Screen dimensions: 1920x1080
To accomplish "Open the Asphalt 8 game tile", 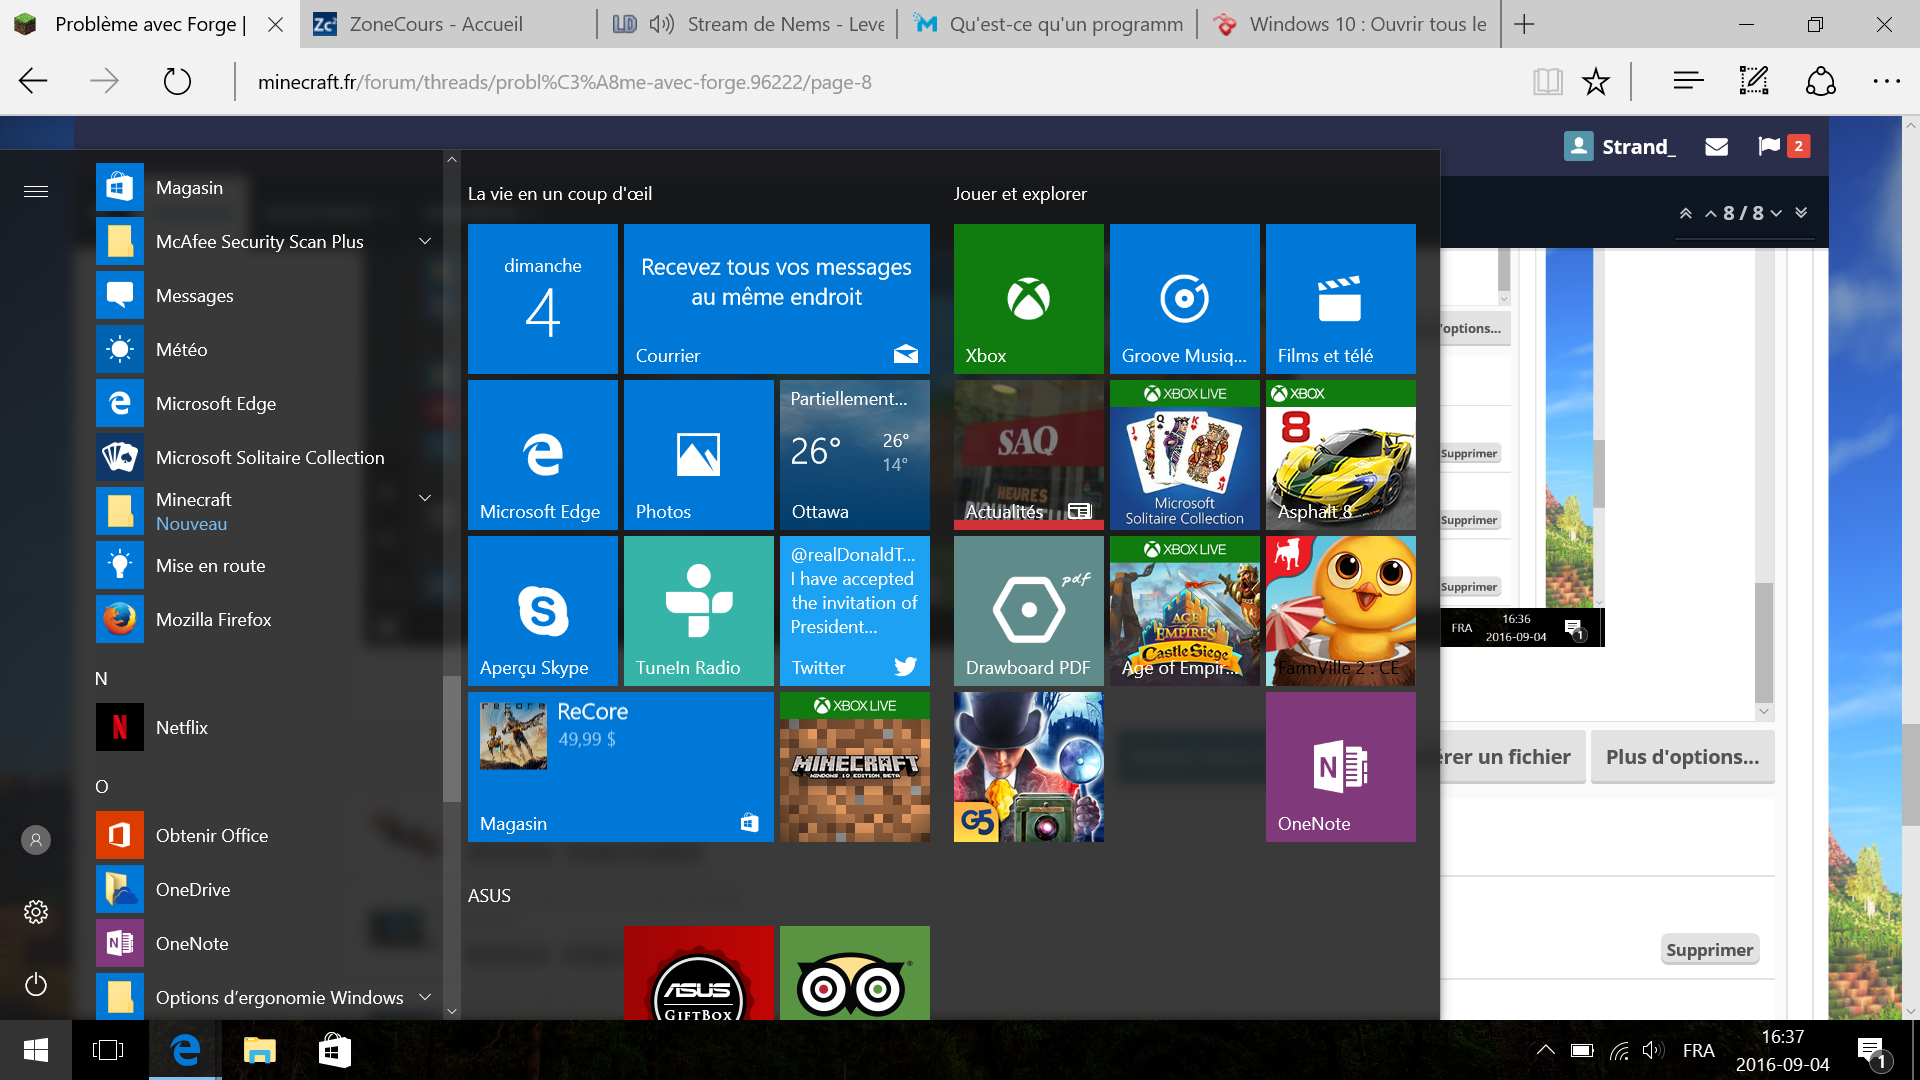I will (1340, 454).
